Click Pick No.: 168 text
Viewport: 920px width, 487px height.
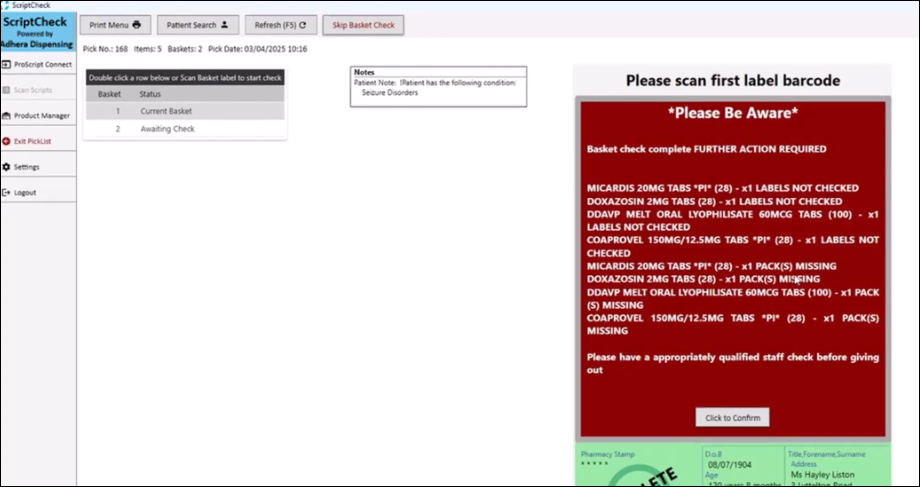pyautogui.click(x=105, y=49)
